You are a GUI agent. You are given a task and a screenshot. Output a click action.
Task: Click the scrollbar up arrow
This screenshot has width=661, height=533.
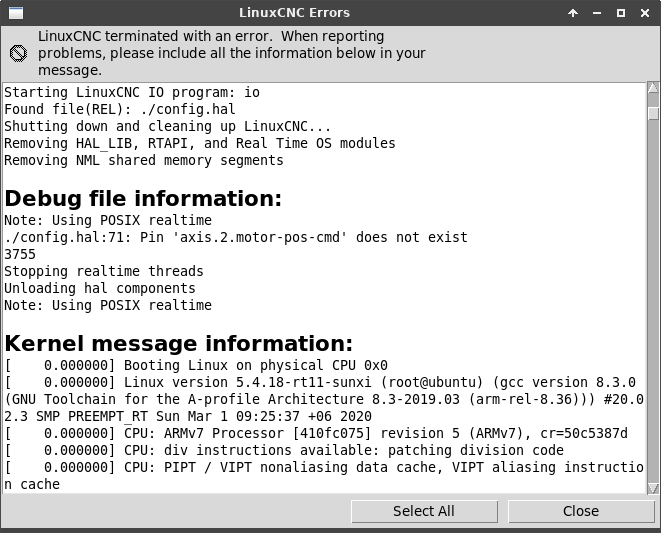coord(653,88)
